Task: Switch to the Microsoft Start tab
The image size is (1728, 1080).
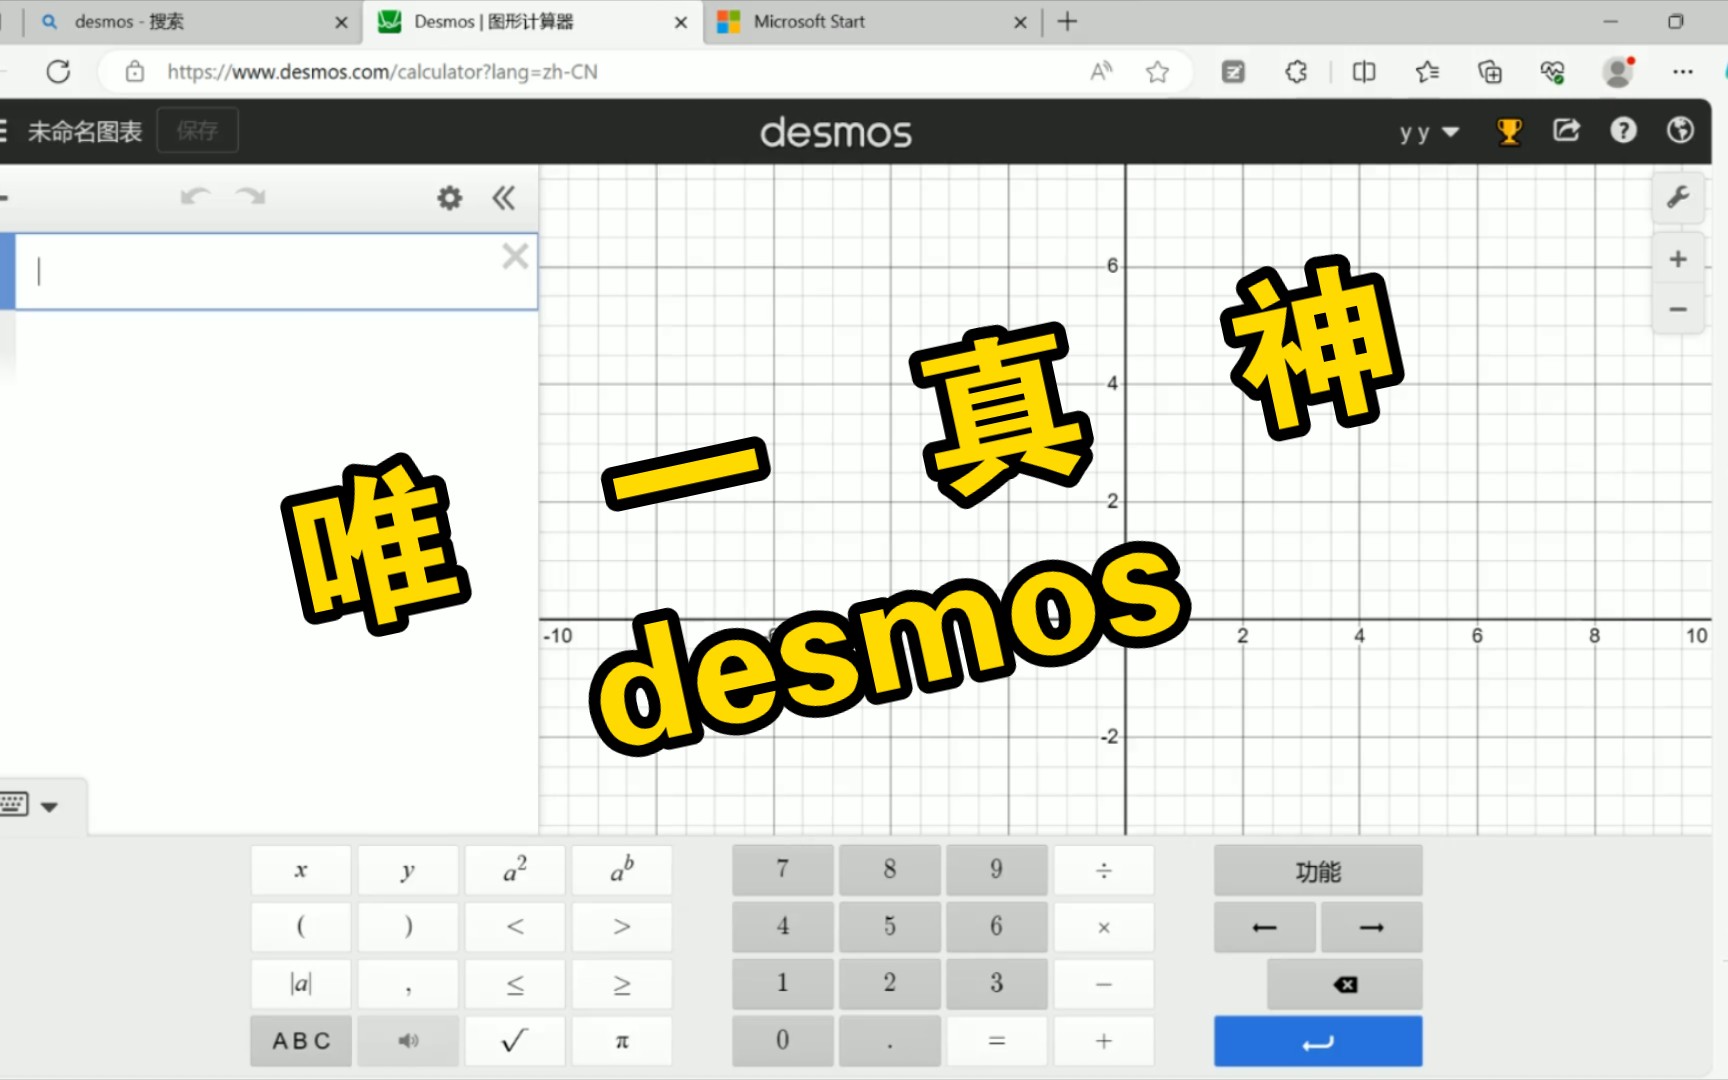Action: pyautogui.click(x=870, y=22)
